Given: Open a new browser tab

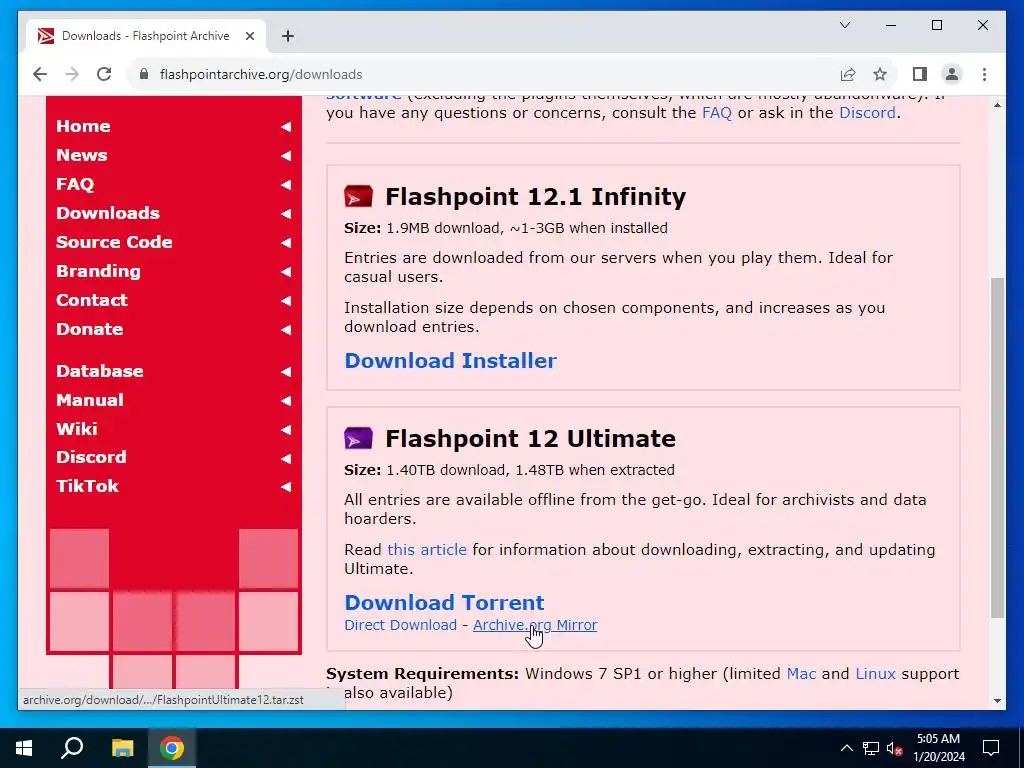Looking at the screenshot, I should click(288, 36).
